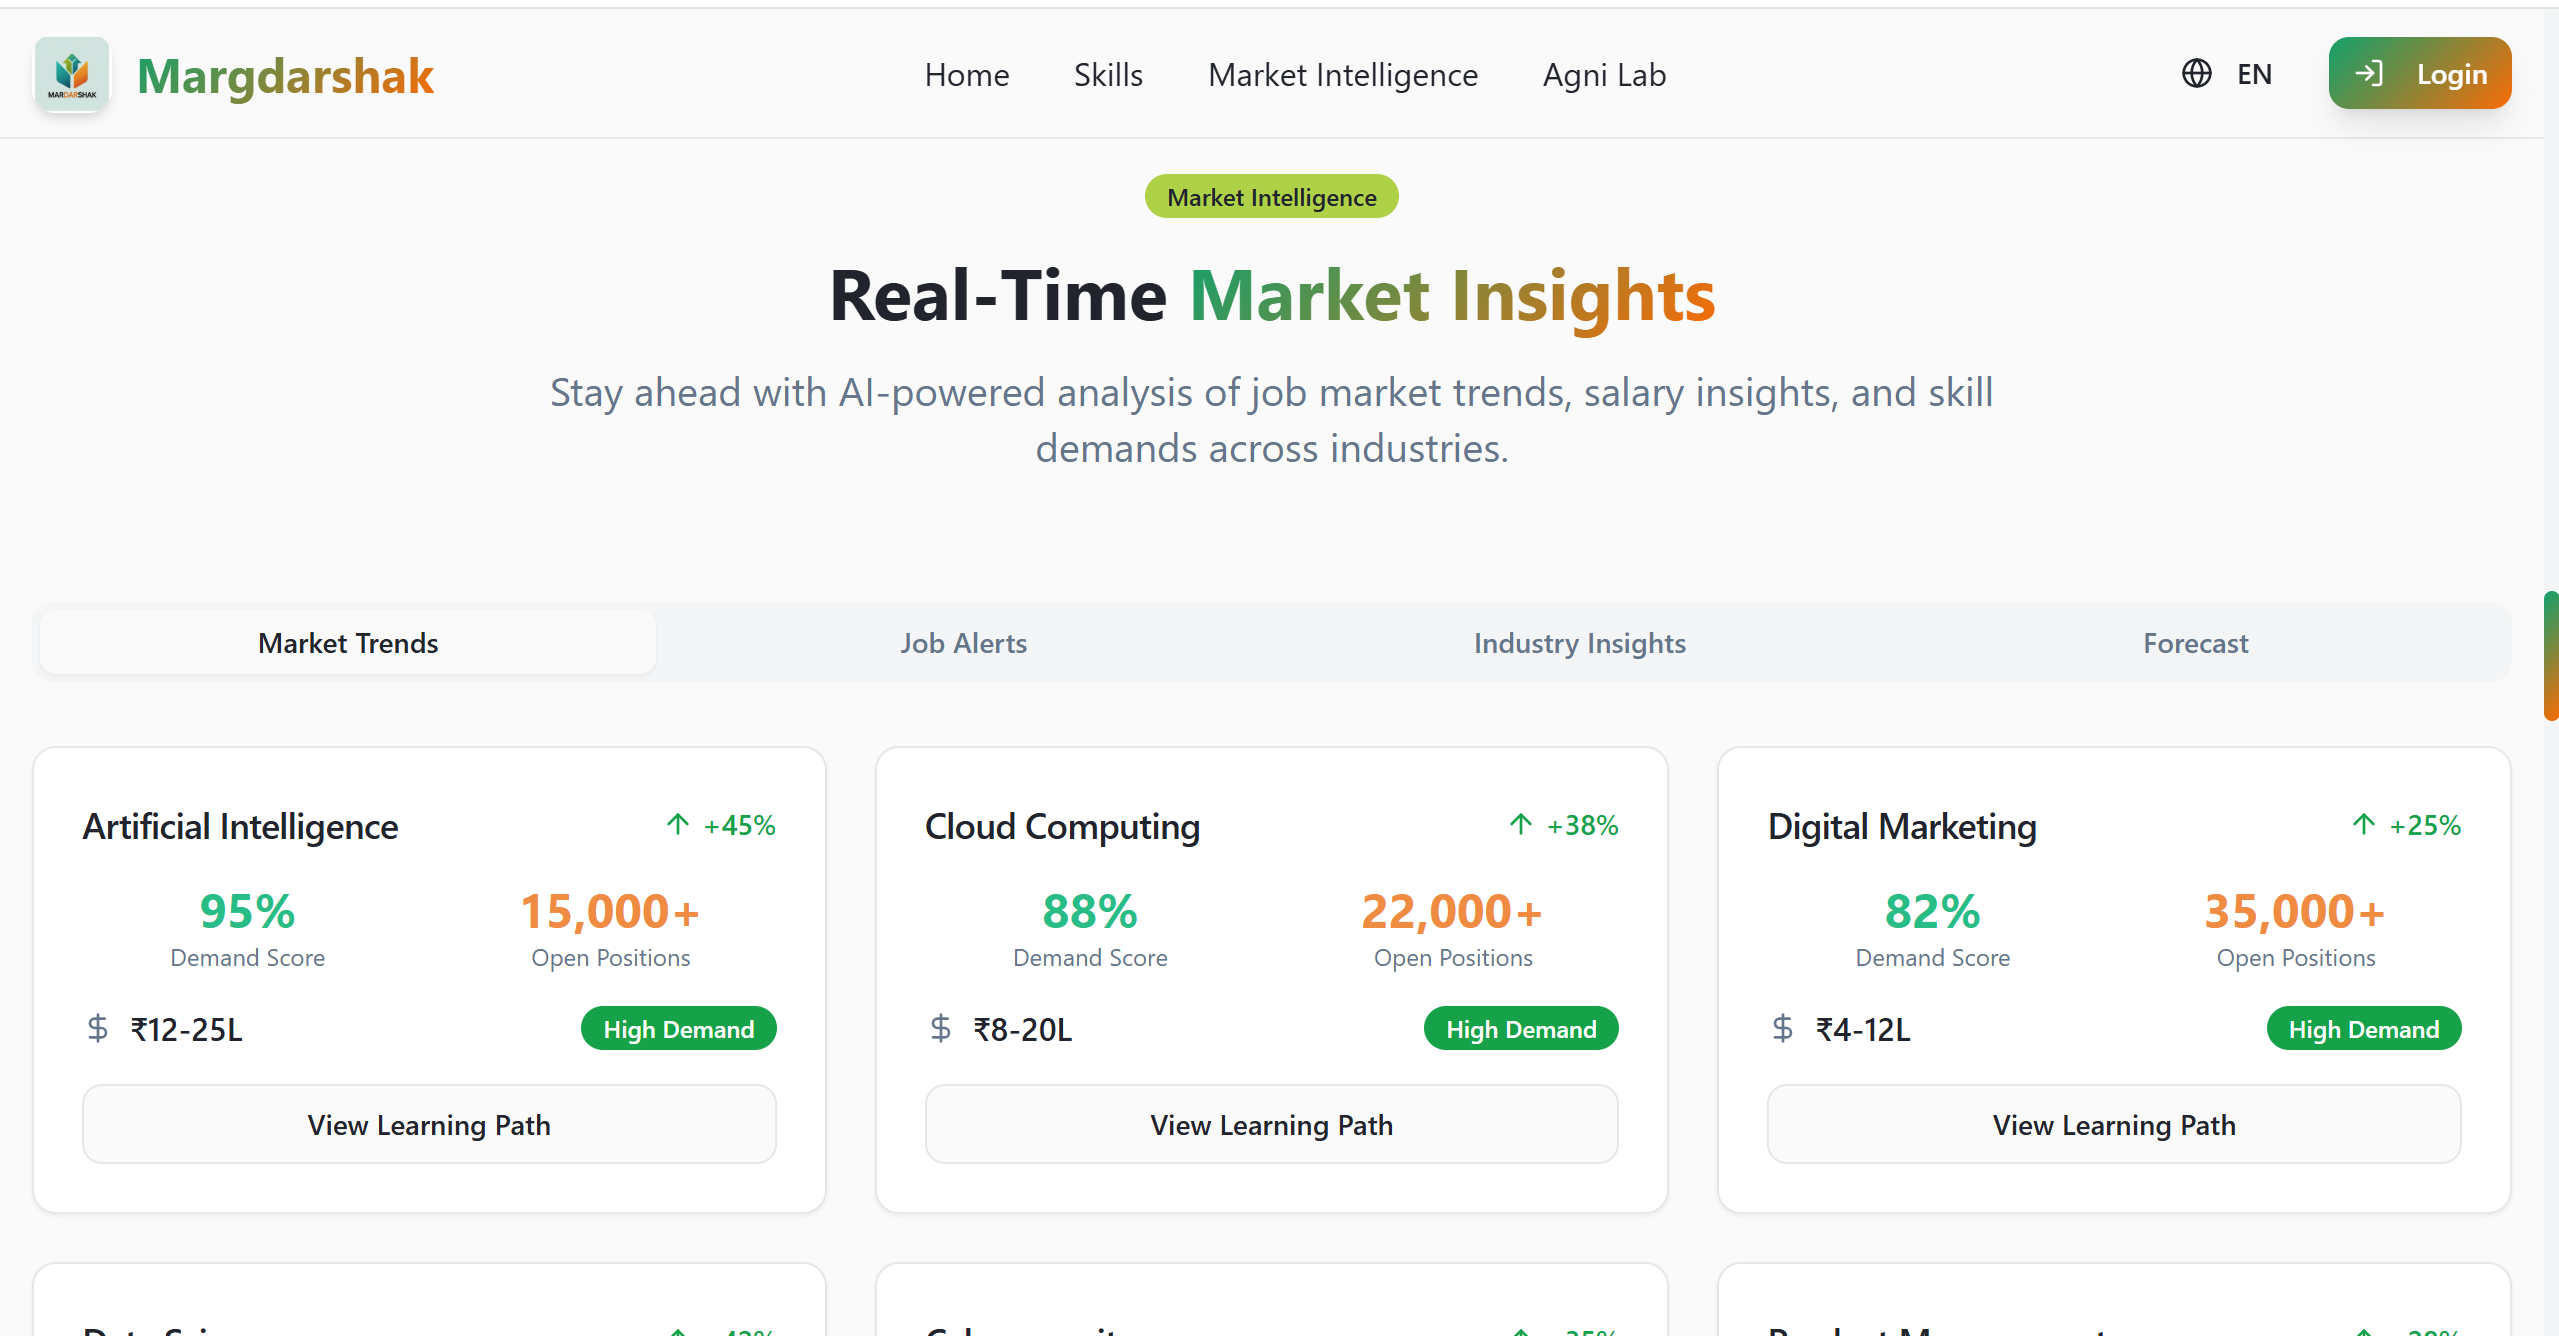
Task: View Learning Path for Artificial Intelligence
Action: [429, 1124]
